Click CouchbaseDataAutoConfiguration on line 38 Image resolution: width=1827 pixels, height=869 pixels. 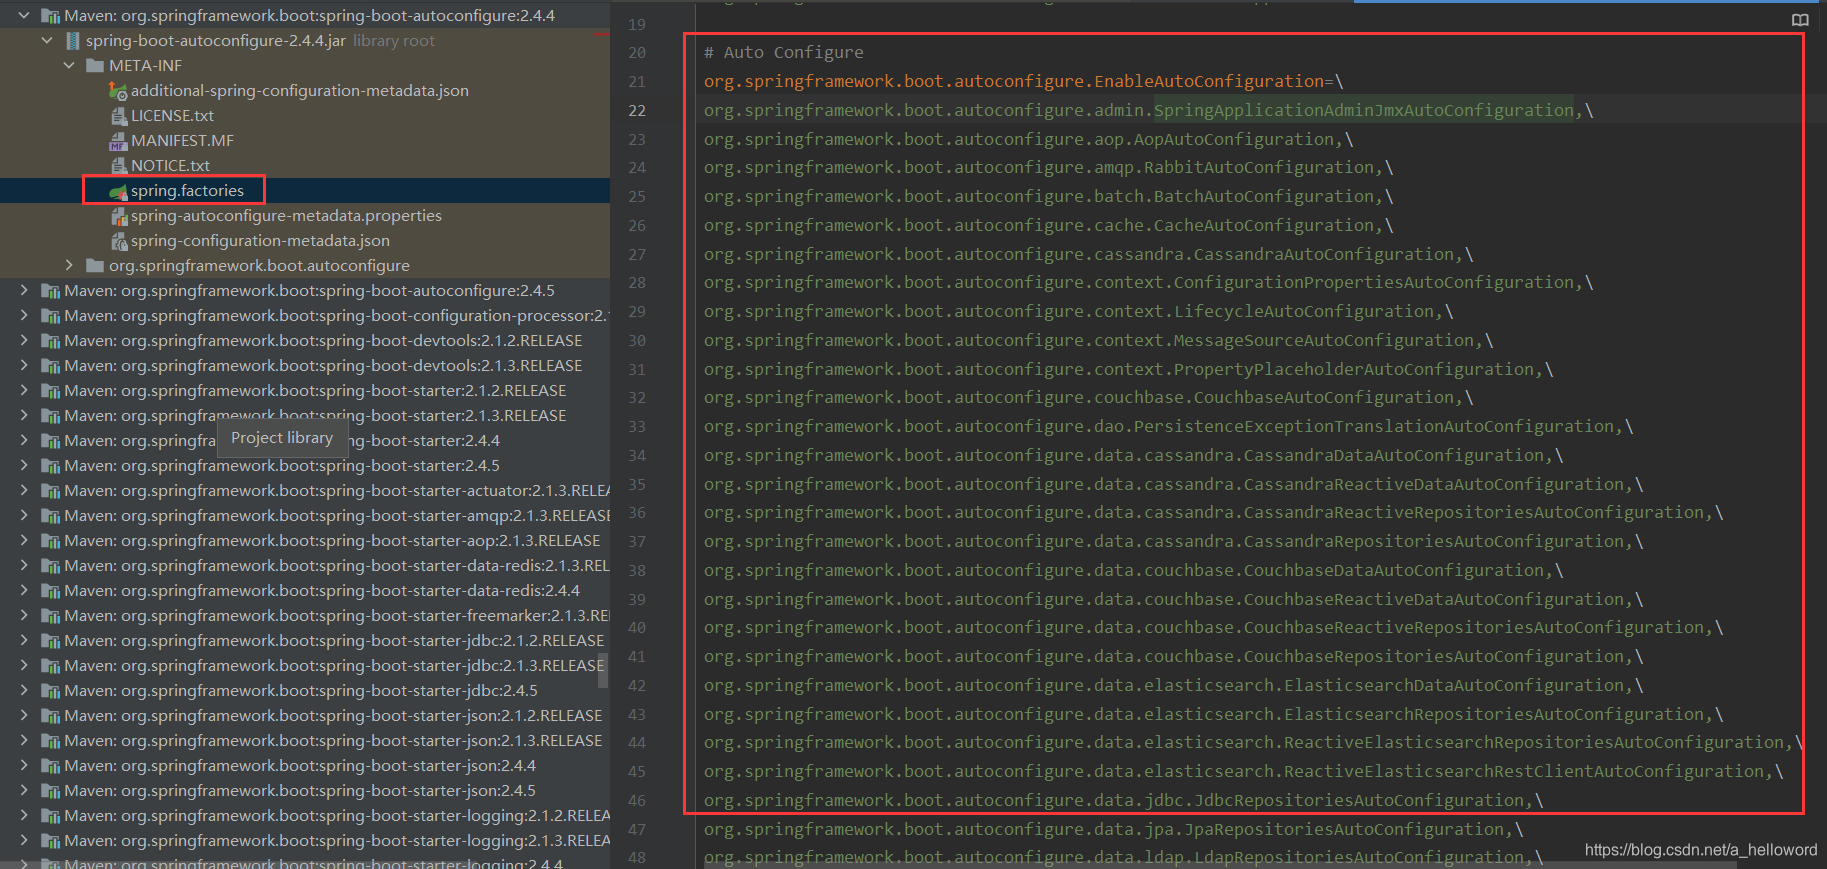pyautogui.click(x=1394, y=571)
